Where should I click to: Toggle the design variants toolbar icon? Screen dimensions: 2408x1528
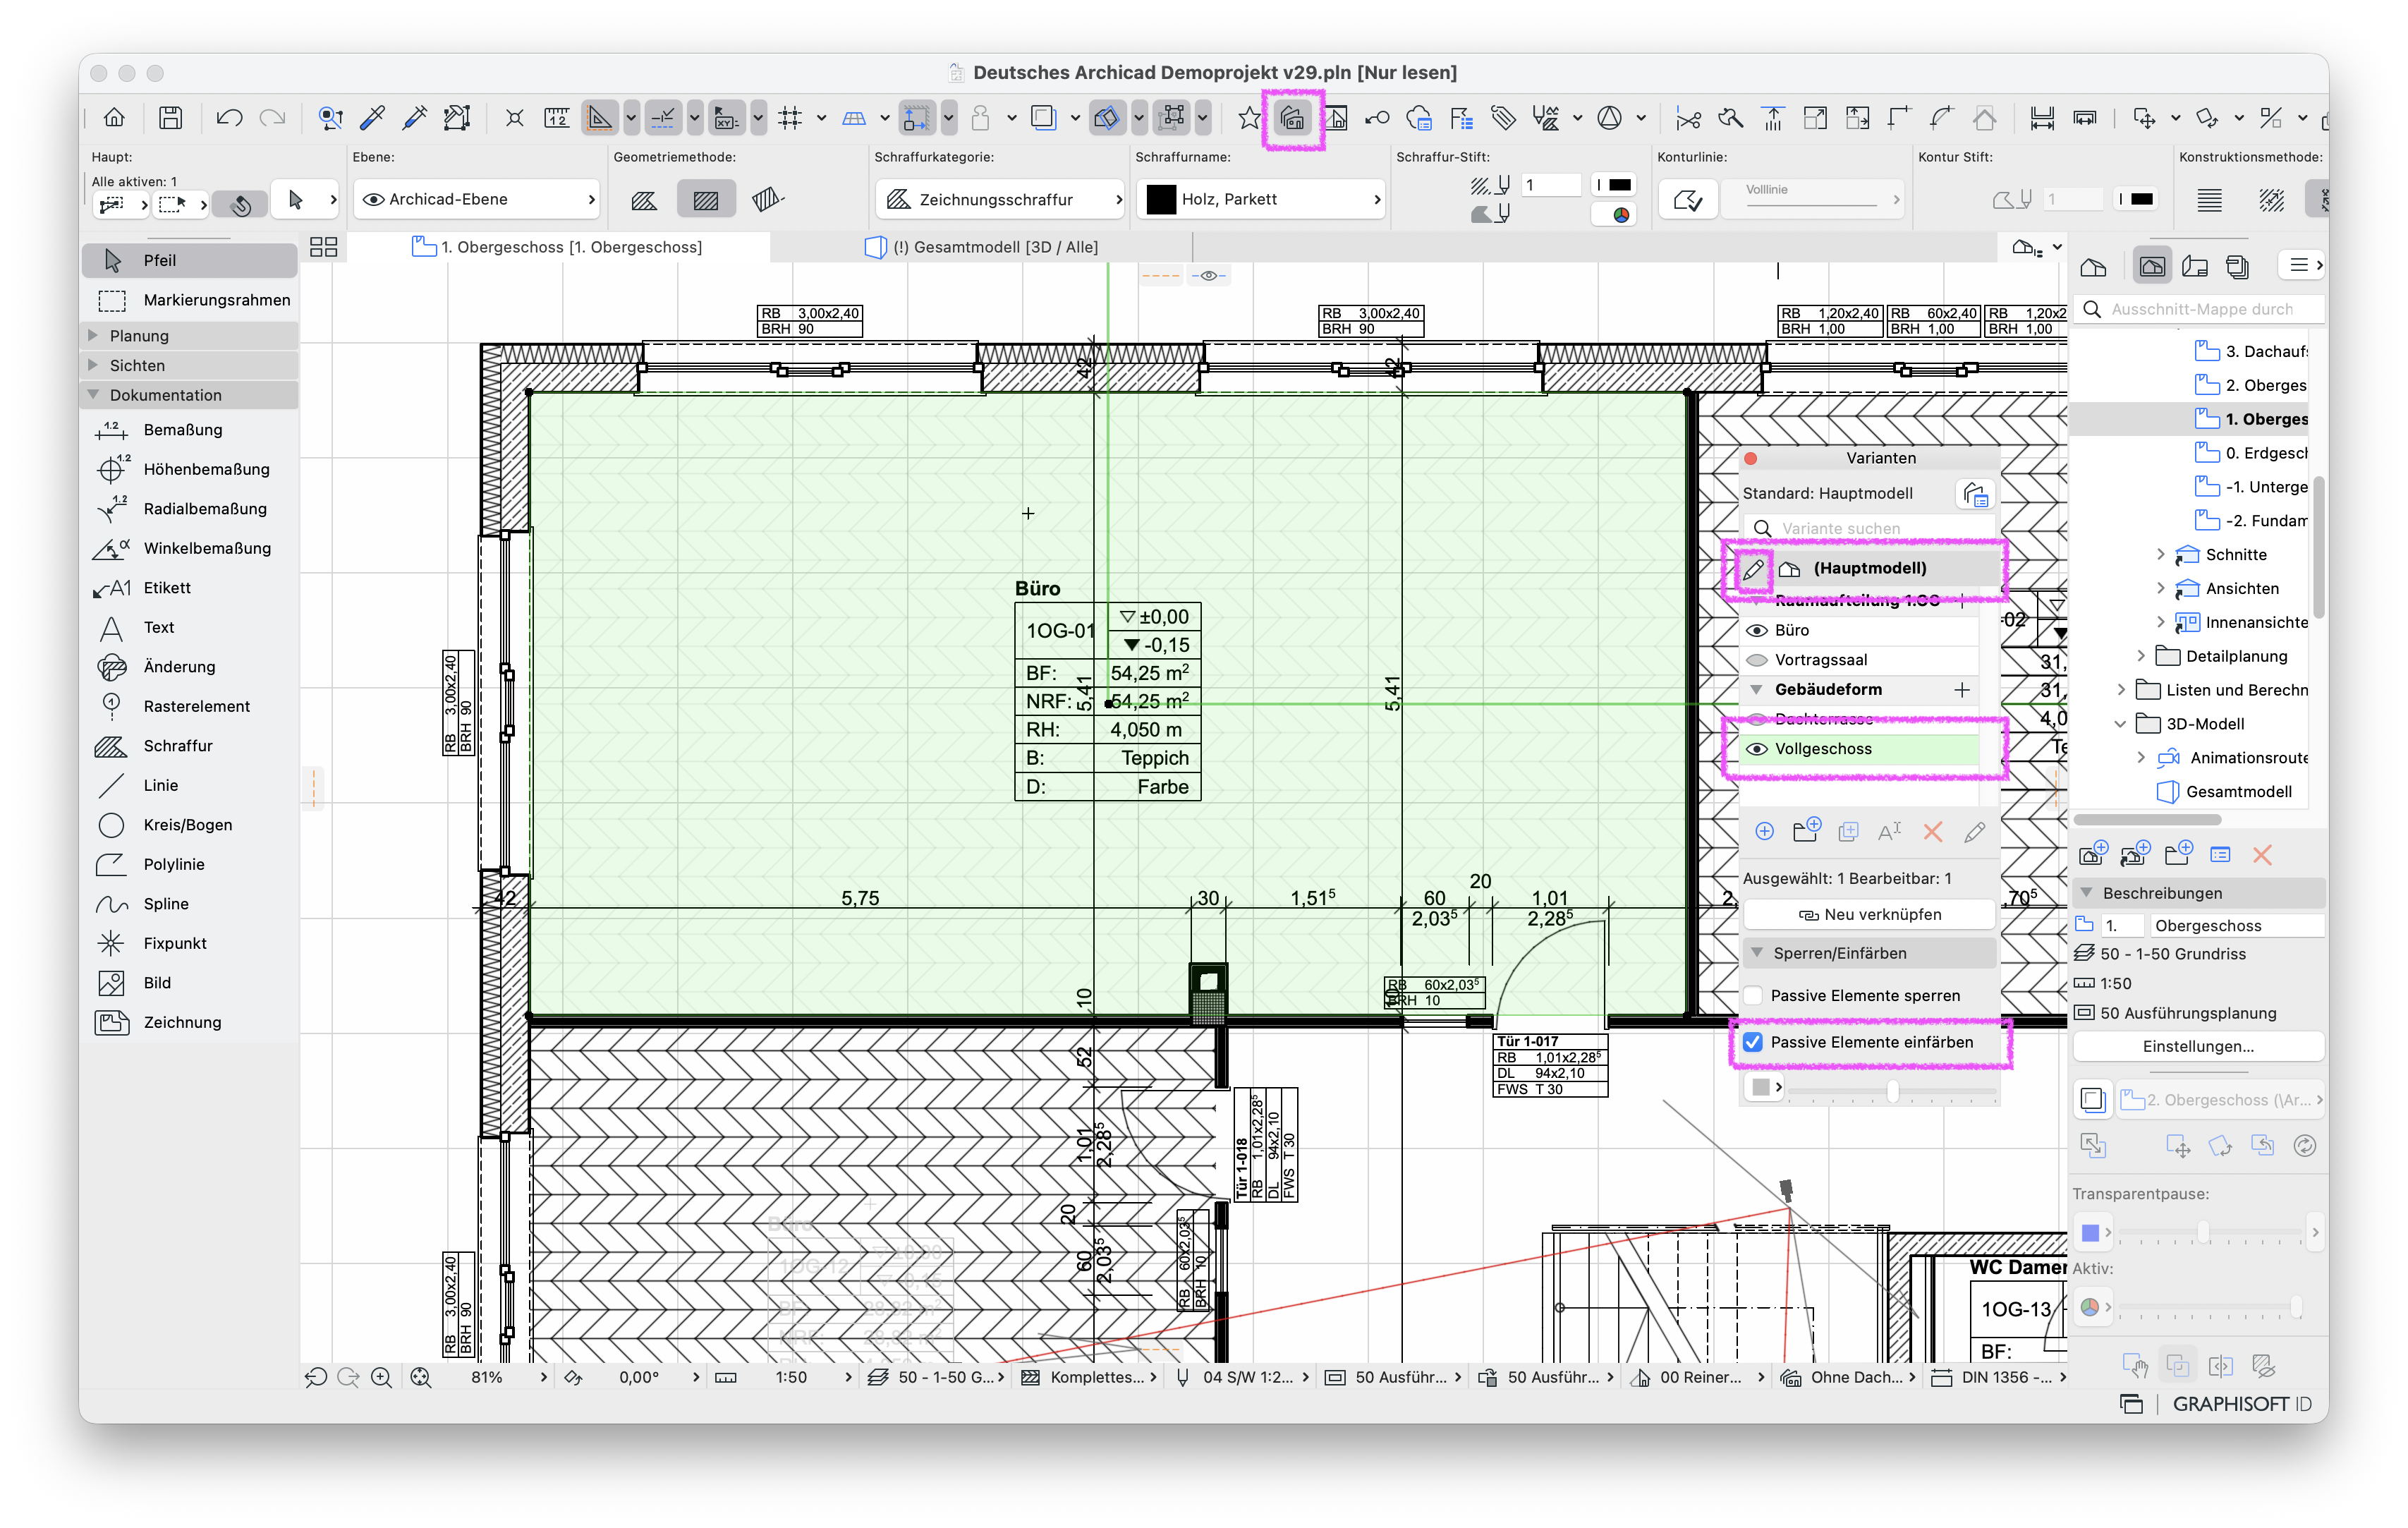click(x=1292, y=119)
